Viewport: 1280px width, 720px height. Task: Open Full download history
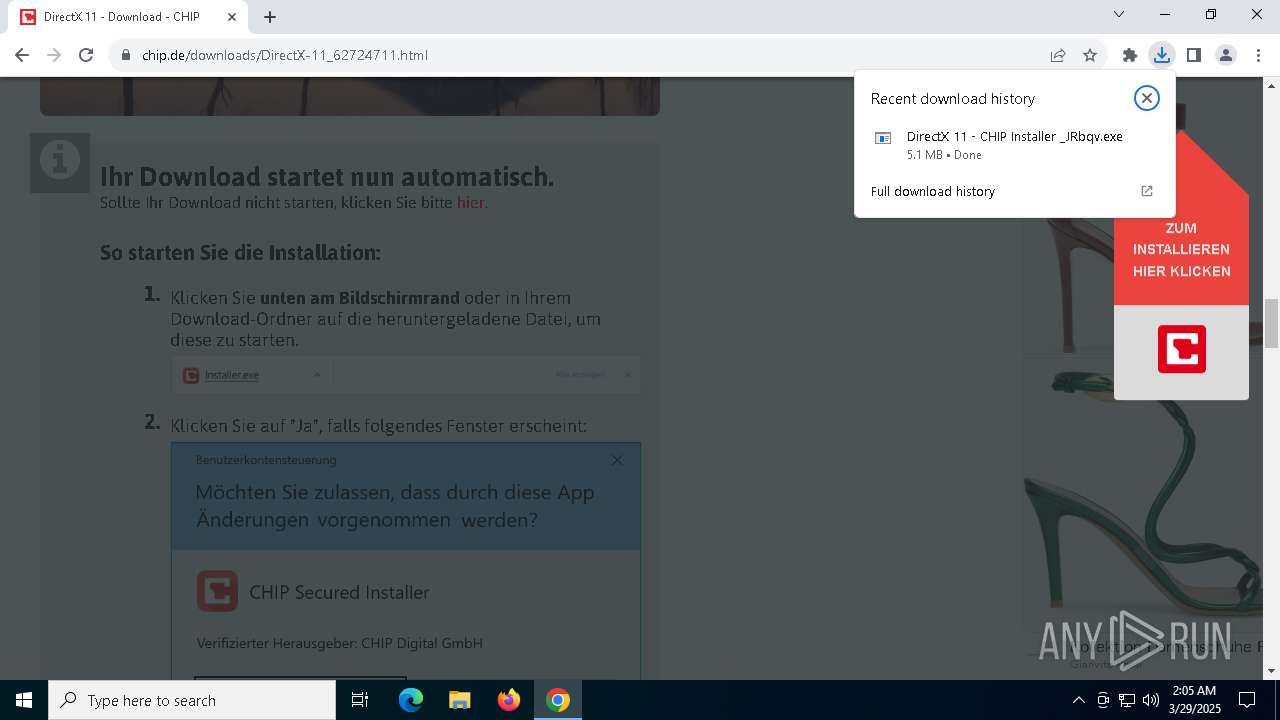(x=933, y=191)
